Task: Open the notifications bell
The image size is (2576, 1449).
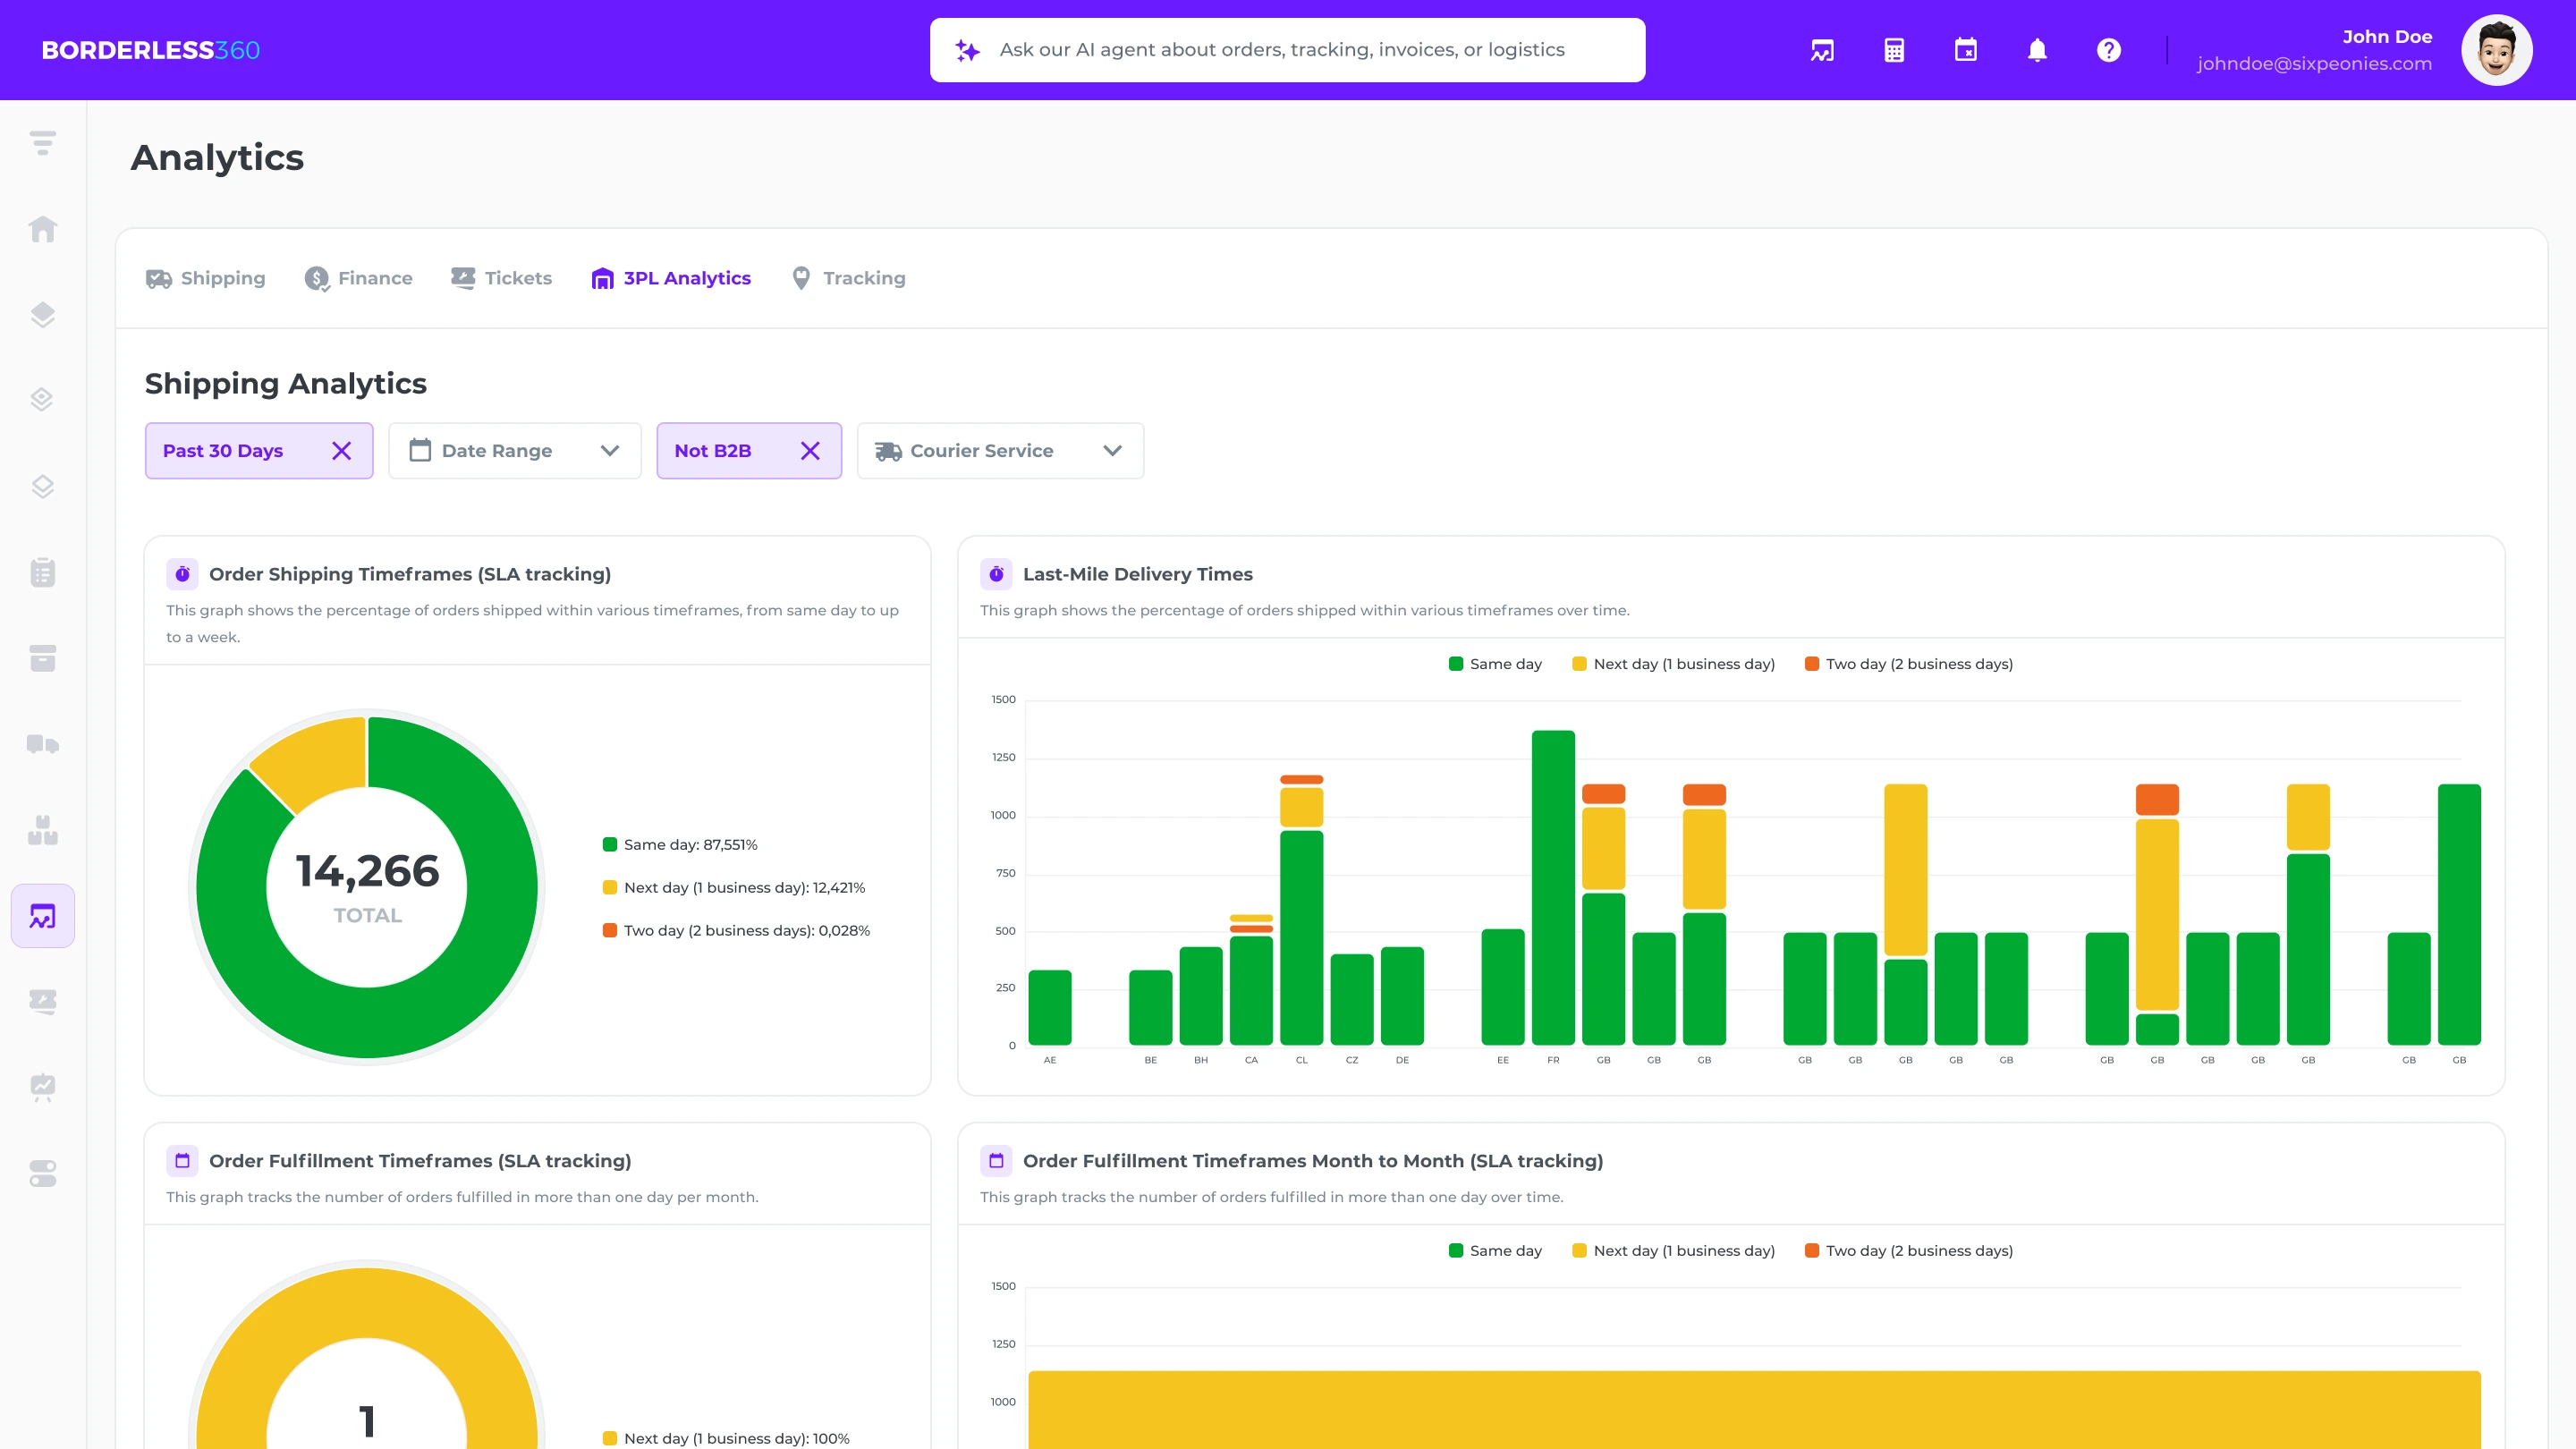Action: [2037, 50]
